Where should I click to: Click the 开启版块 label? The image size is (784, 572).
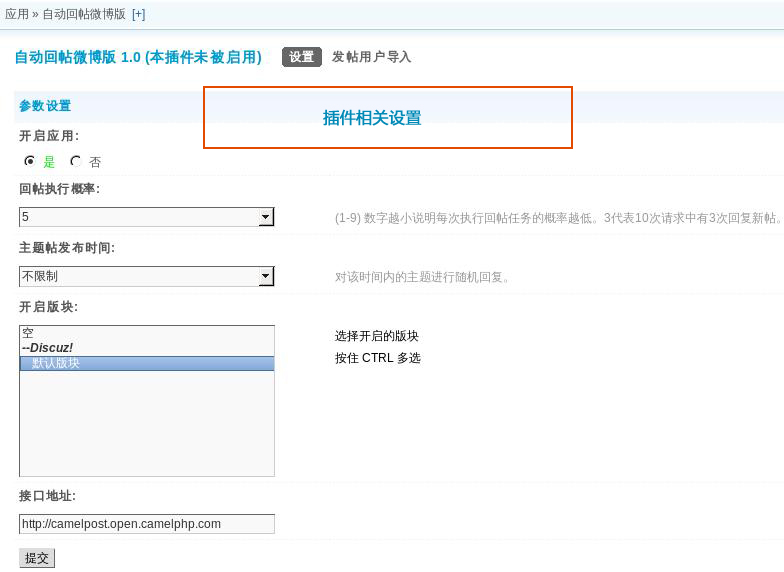pyautogui.click(x=48, y=306)
